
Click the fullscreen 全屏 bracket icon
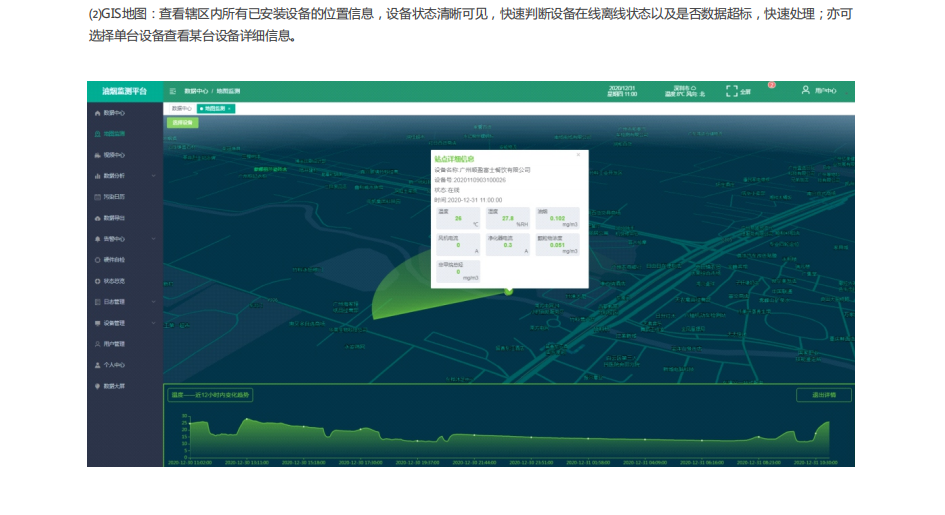pos(732,91)
